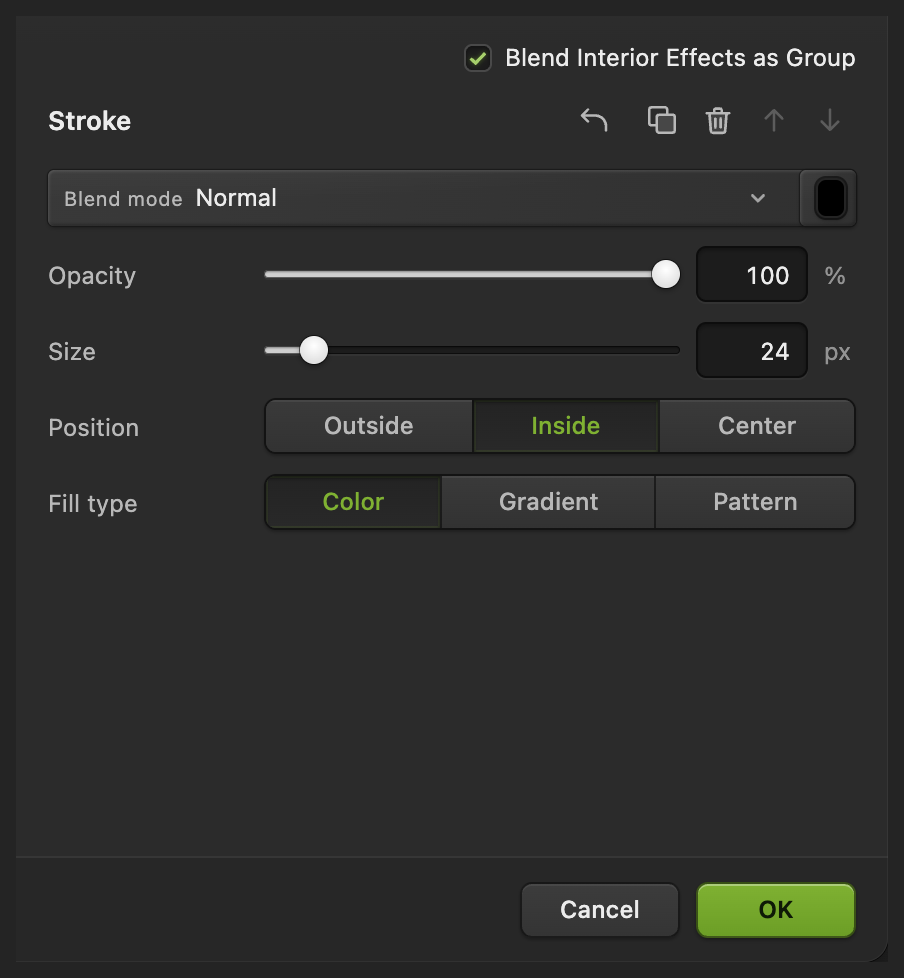Choose Color fill type
The width and height of the screenshot is (904, 978).
coord(353,502)
